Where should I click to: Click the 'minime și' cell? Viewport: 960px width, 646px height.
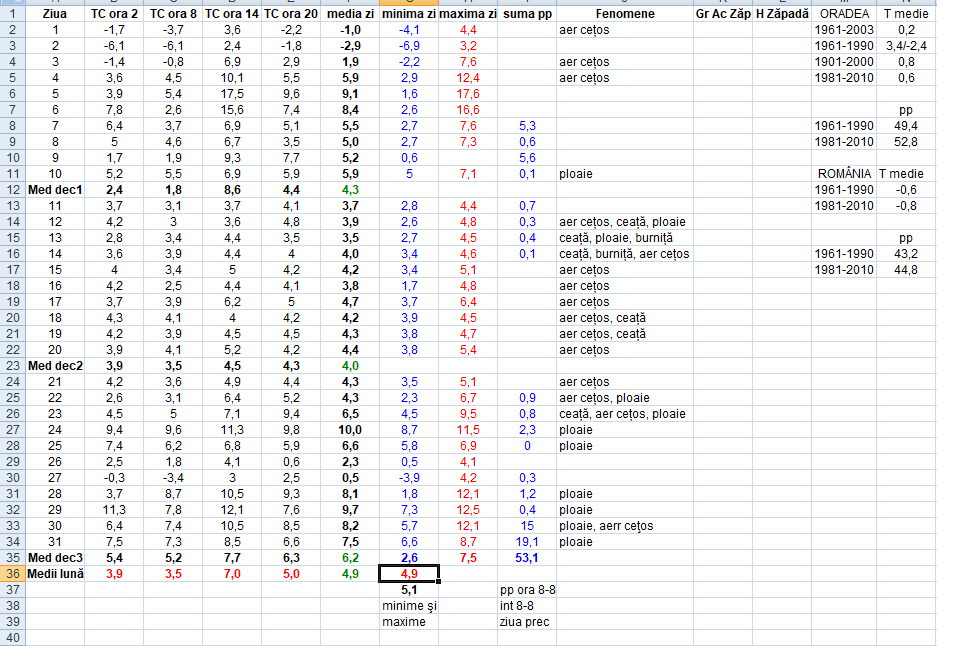pos(409,606)
